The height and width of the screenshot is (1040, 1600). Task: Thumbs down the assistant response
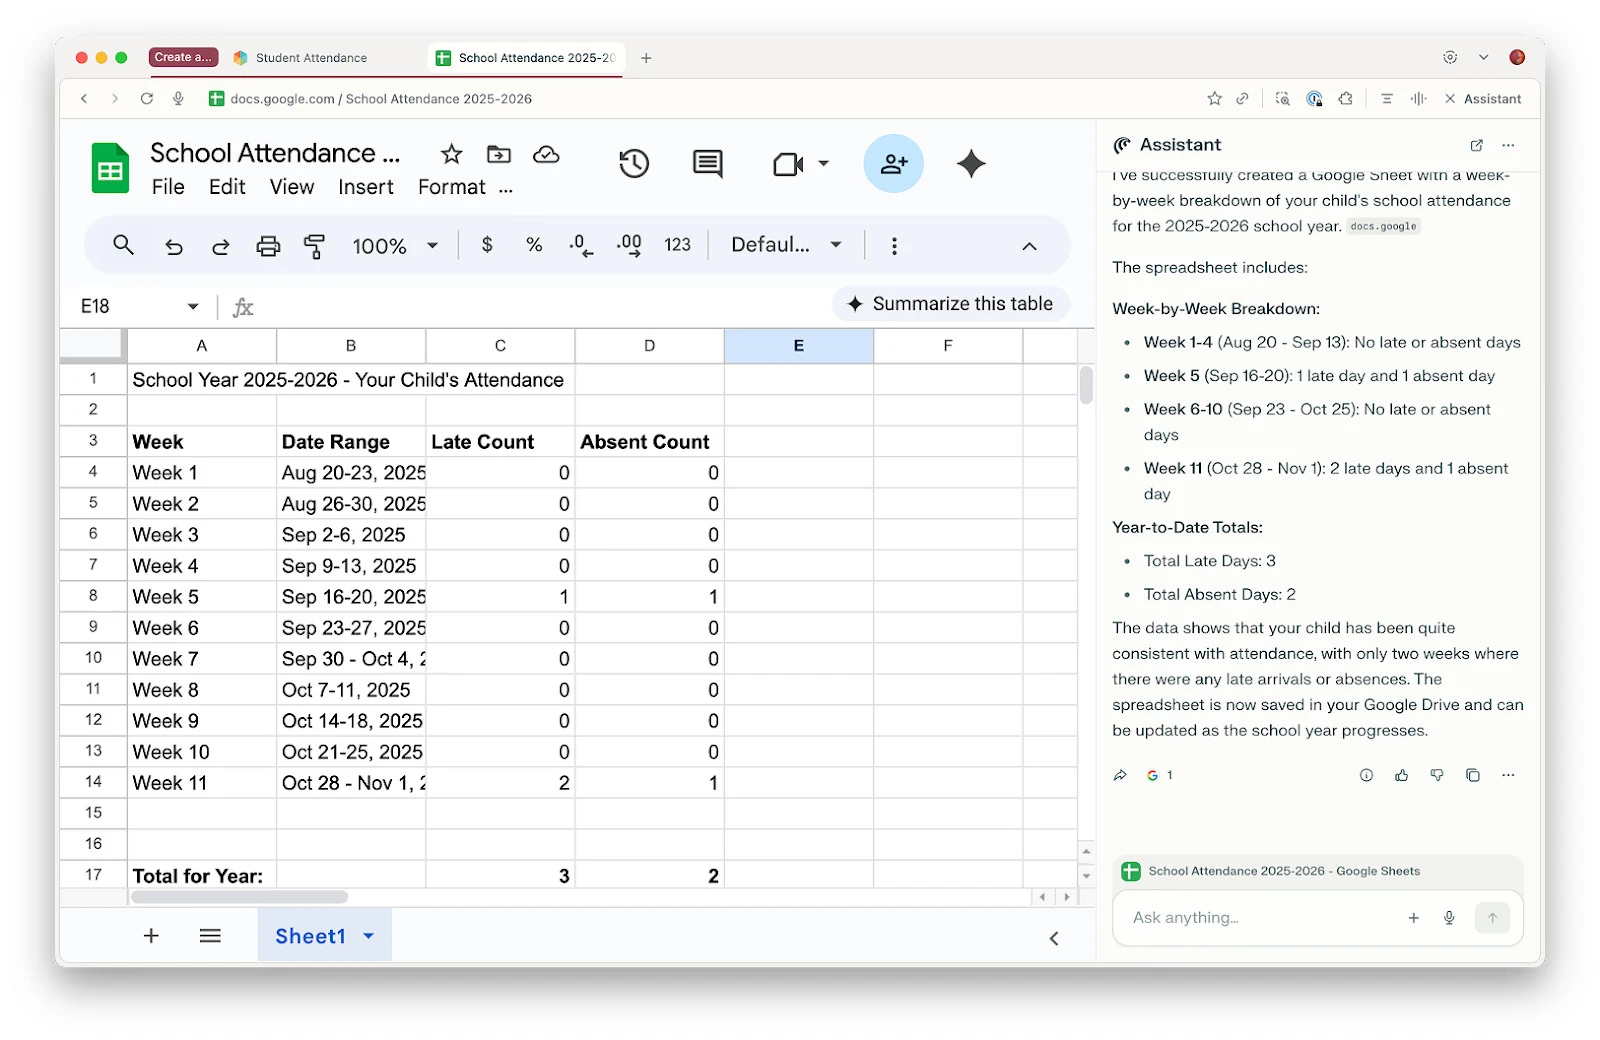pos(1437,775)
